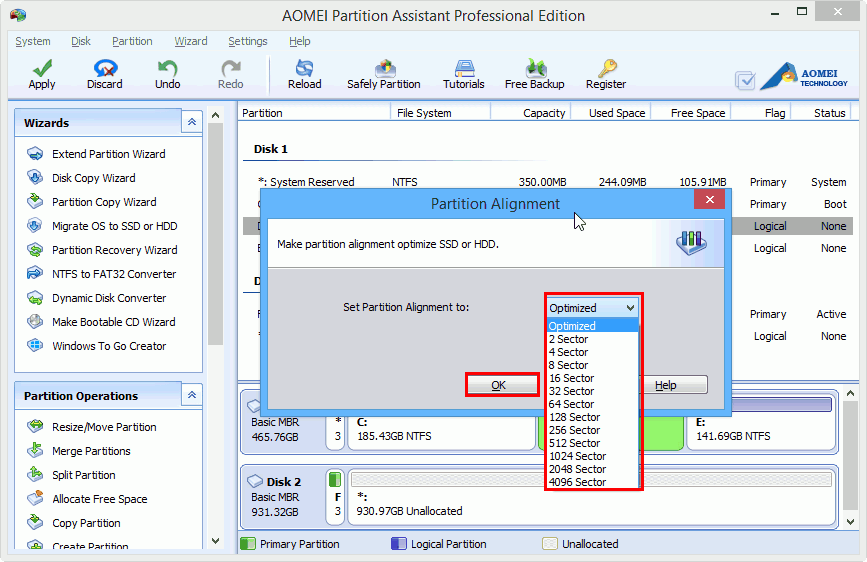Image resolution: width=867 pixels, height=562 pixels.
Task: Click the Flag column header
Action: point(761,113)
